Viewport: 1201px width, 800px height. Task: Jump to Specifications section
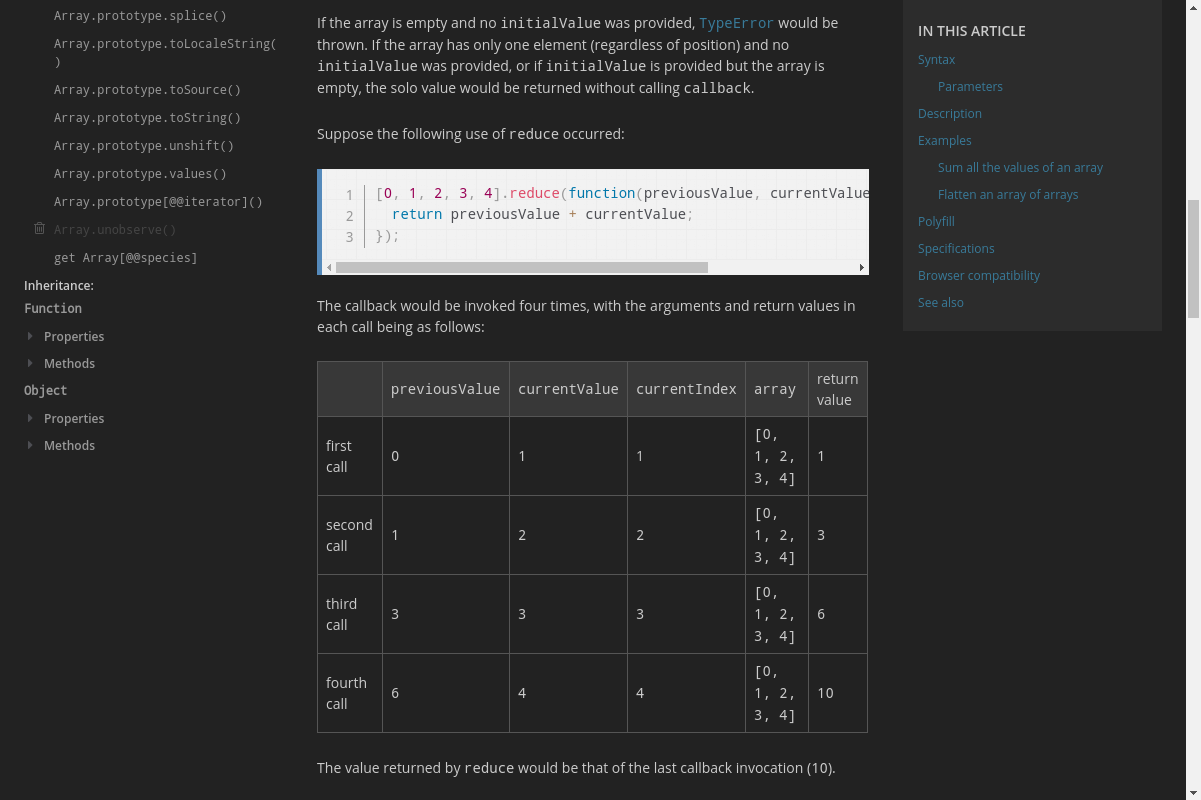(x=956, y=249)
